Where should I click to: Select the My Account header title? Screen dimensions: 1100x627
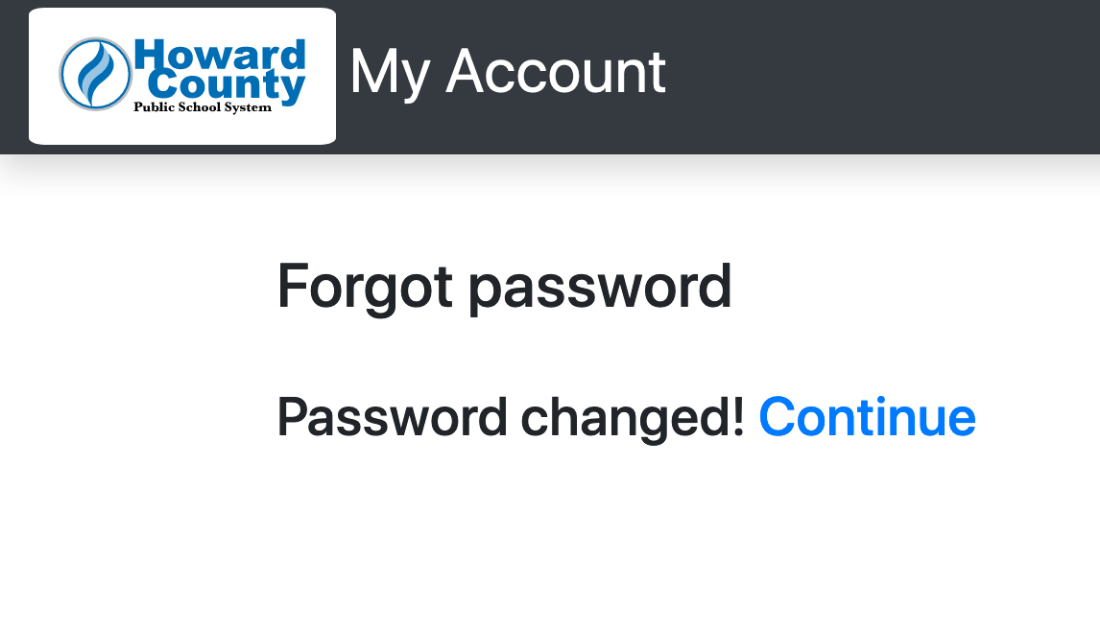(x=507, y=72)
